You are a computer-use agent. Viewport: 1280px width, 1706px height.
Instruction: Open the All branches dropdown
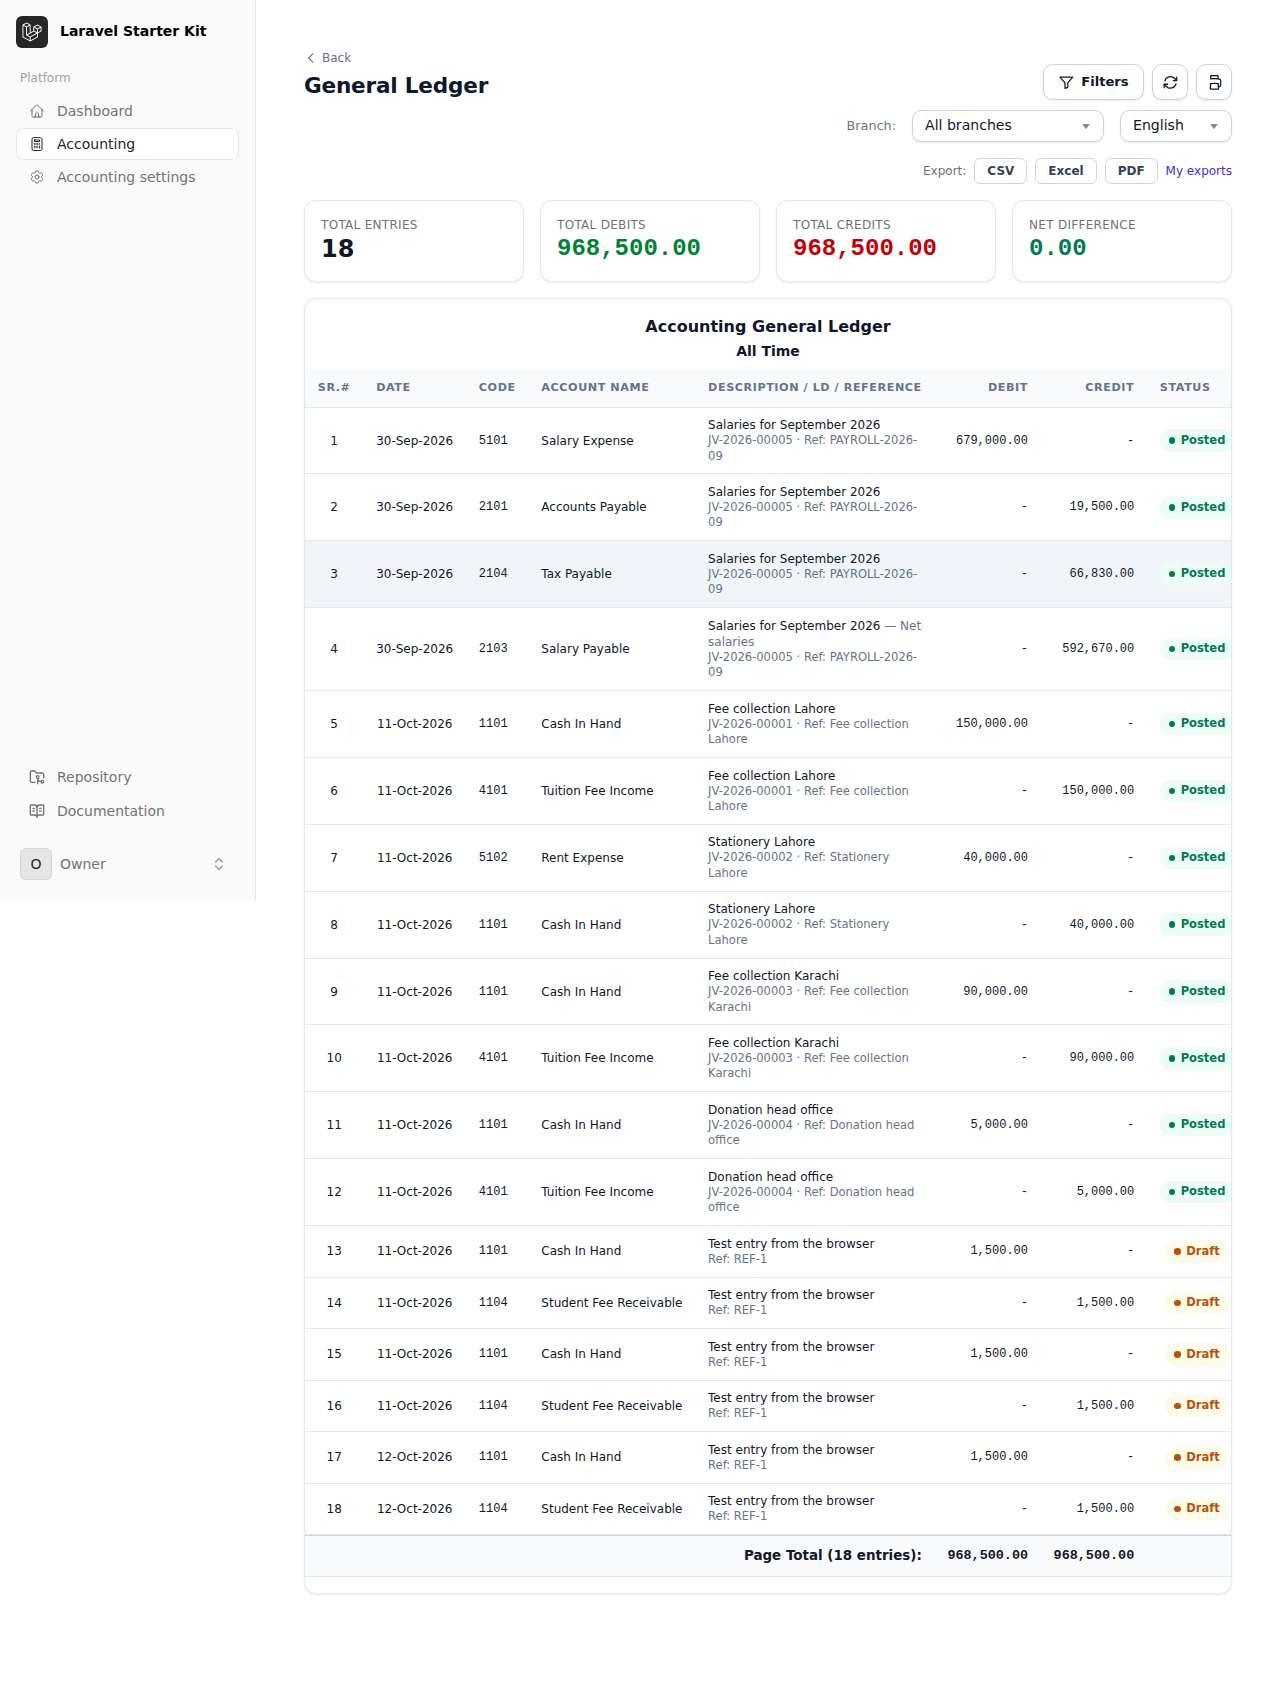click(1008, 126)
